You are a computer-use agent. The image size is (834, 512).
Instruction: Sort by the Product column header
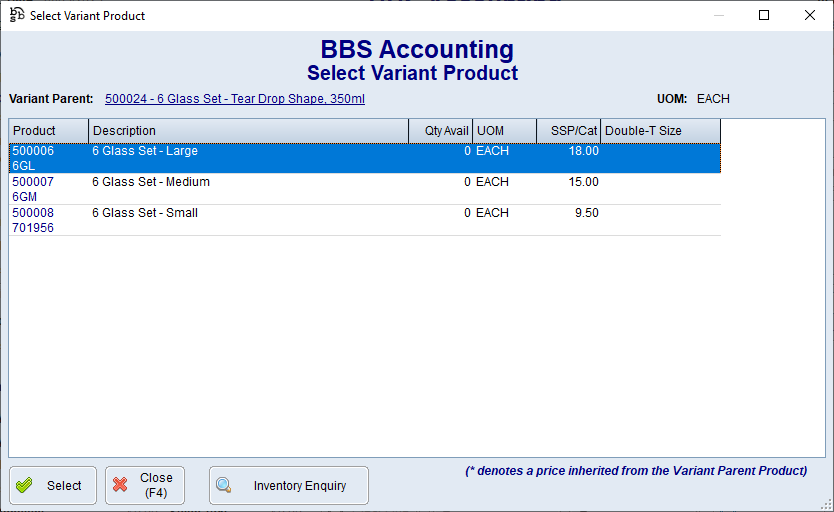[x=48, y=131]
